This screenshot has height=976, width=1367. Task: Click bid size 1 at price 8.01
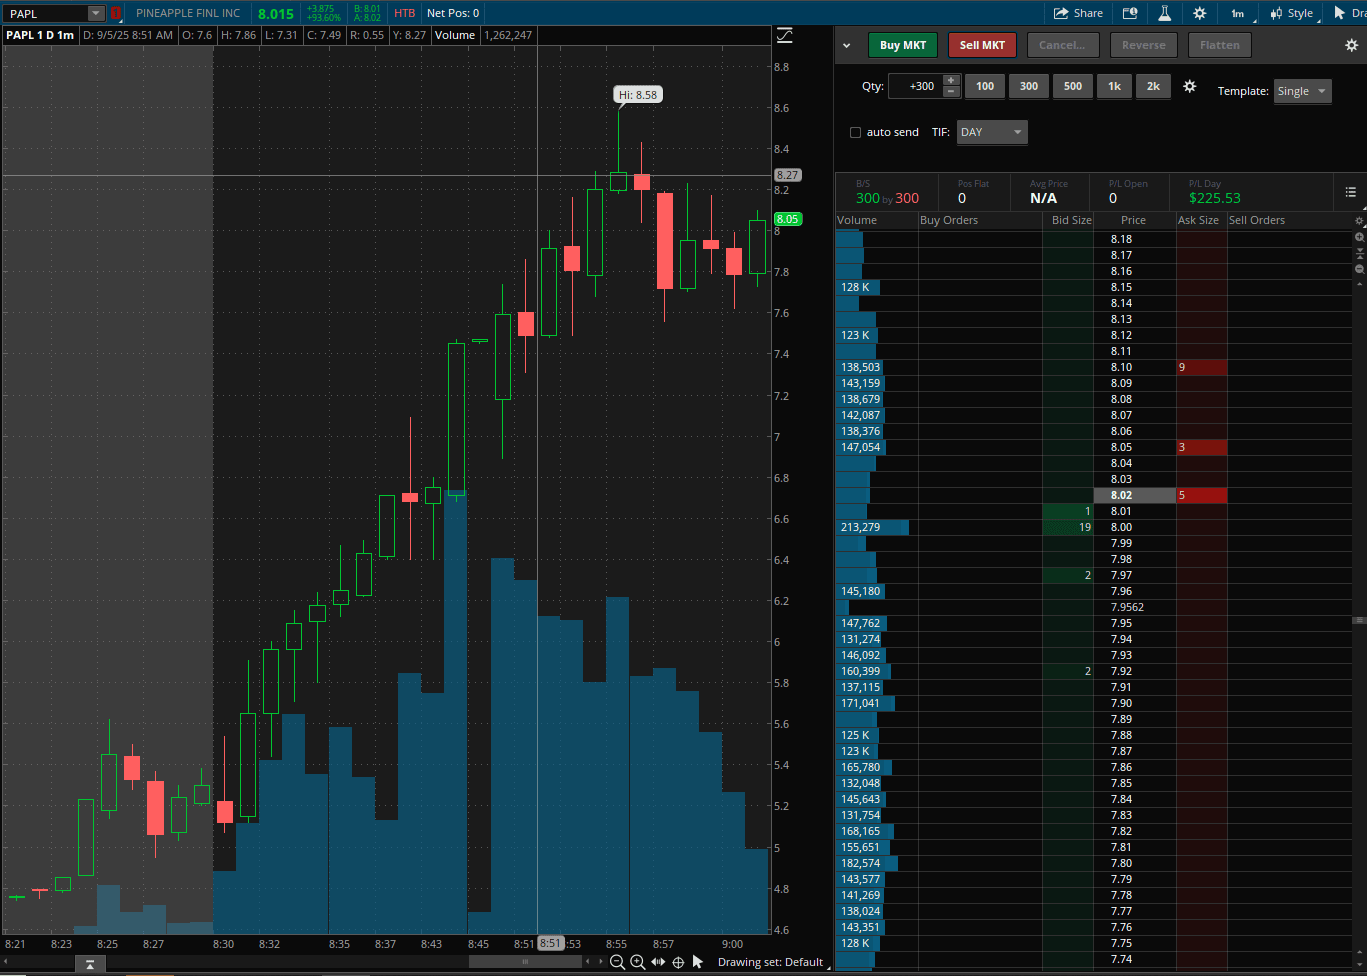[1068, 511]
